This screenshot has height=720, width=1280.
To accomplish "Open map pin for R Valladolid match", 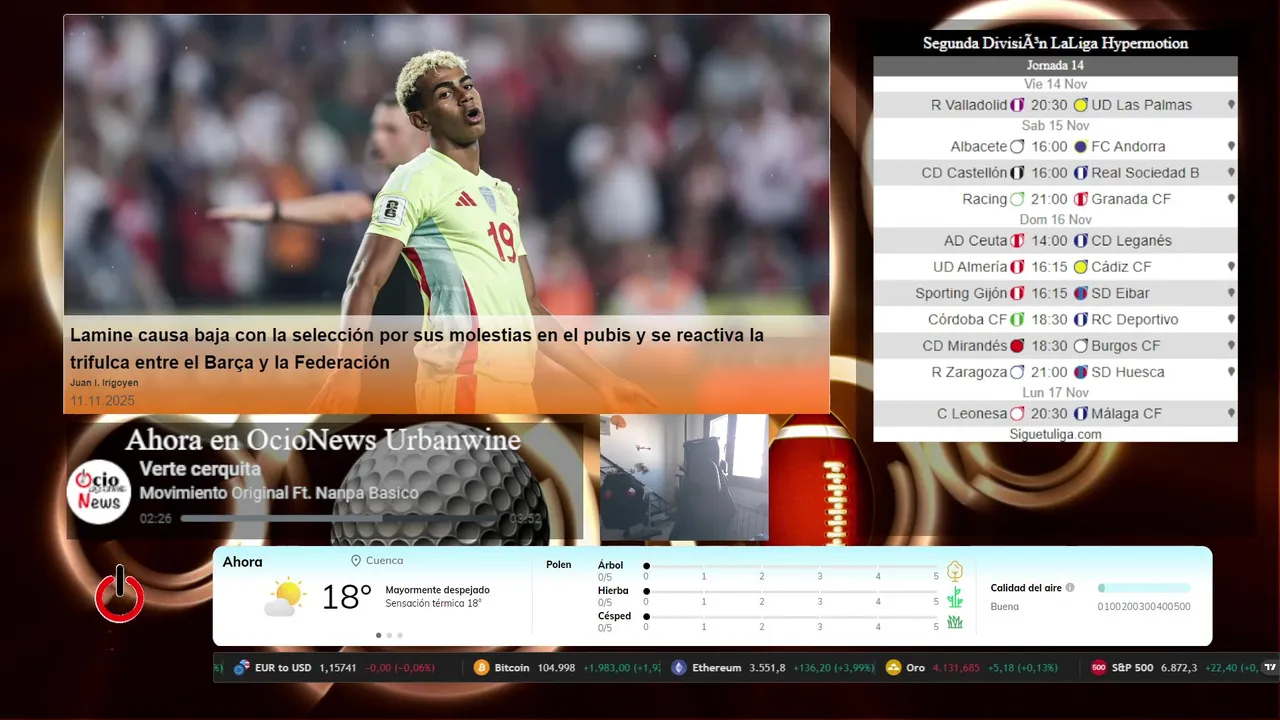I will 1231,105.
